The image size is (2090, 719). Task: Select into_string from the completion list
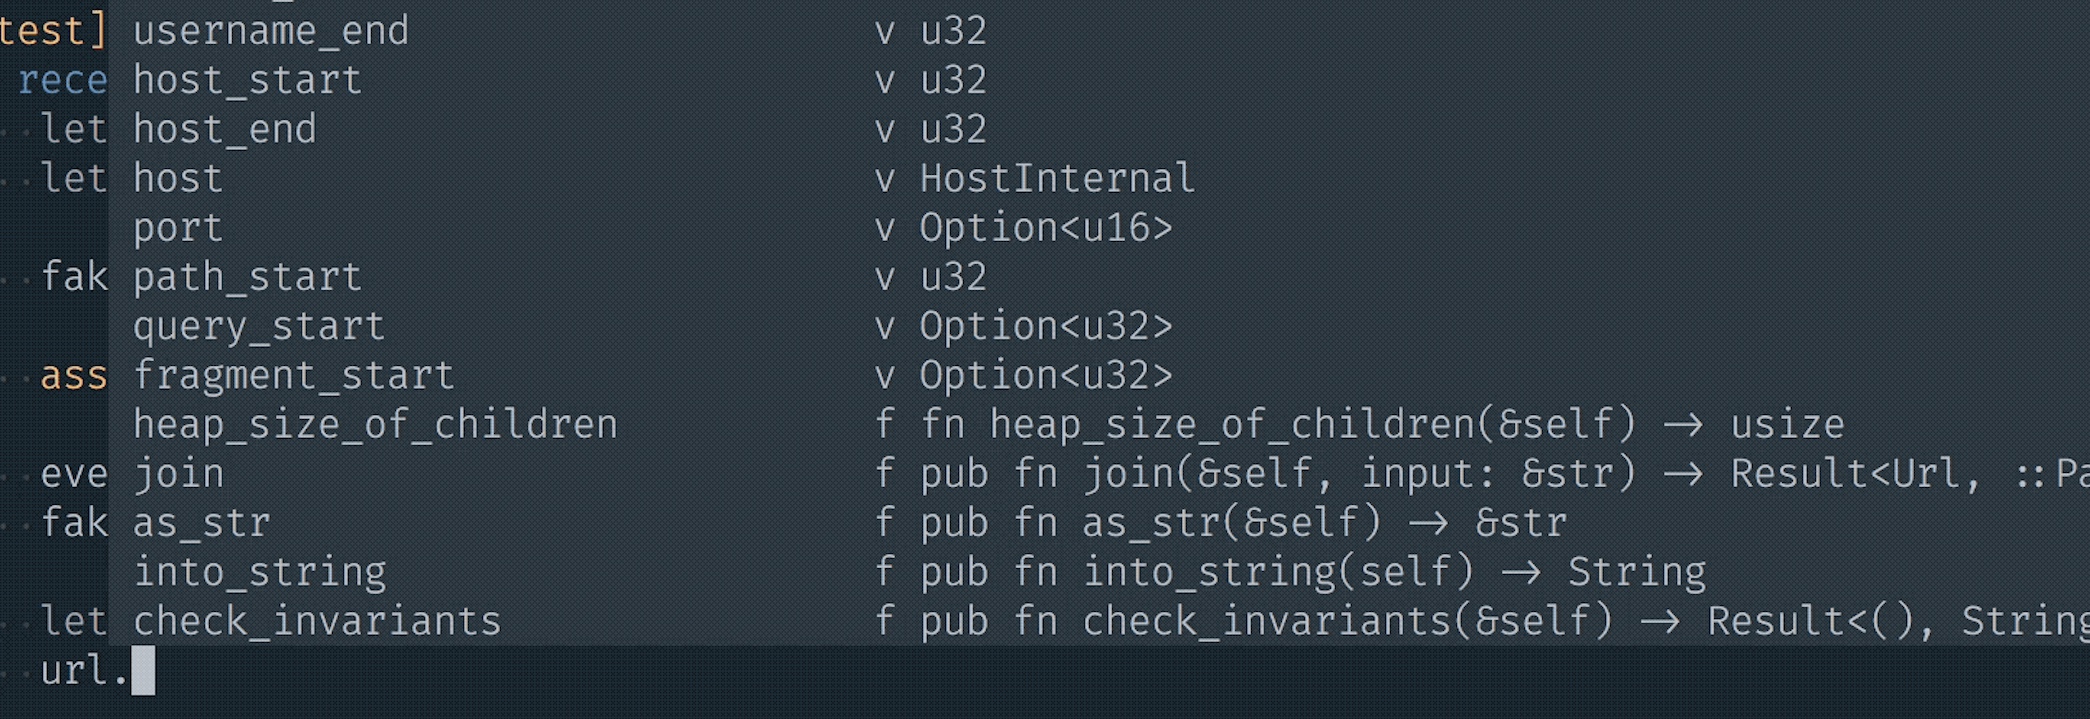coord(259,572)
